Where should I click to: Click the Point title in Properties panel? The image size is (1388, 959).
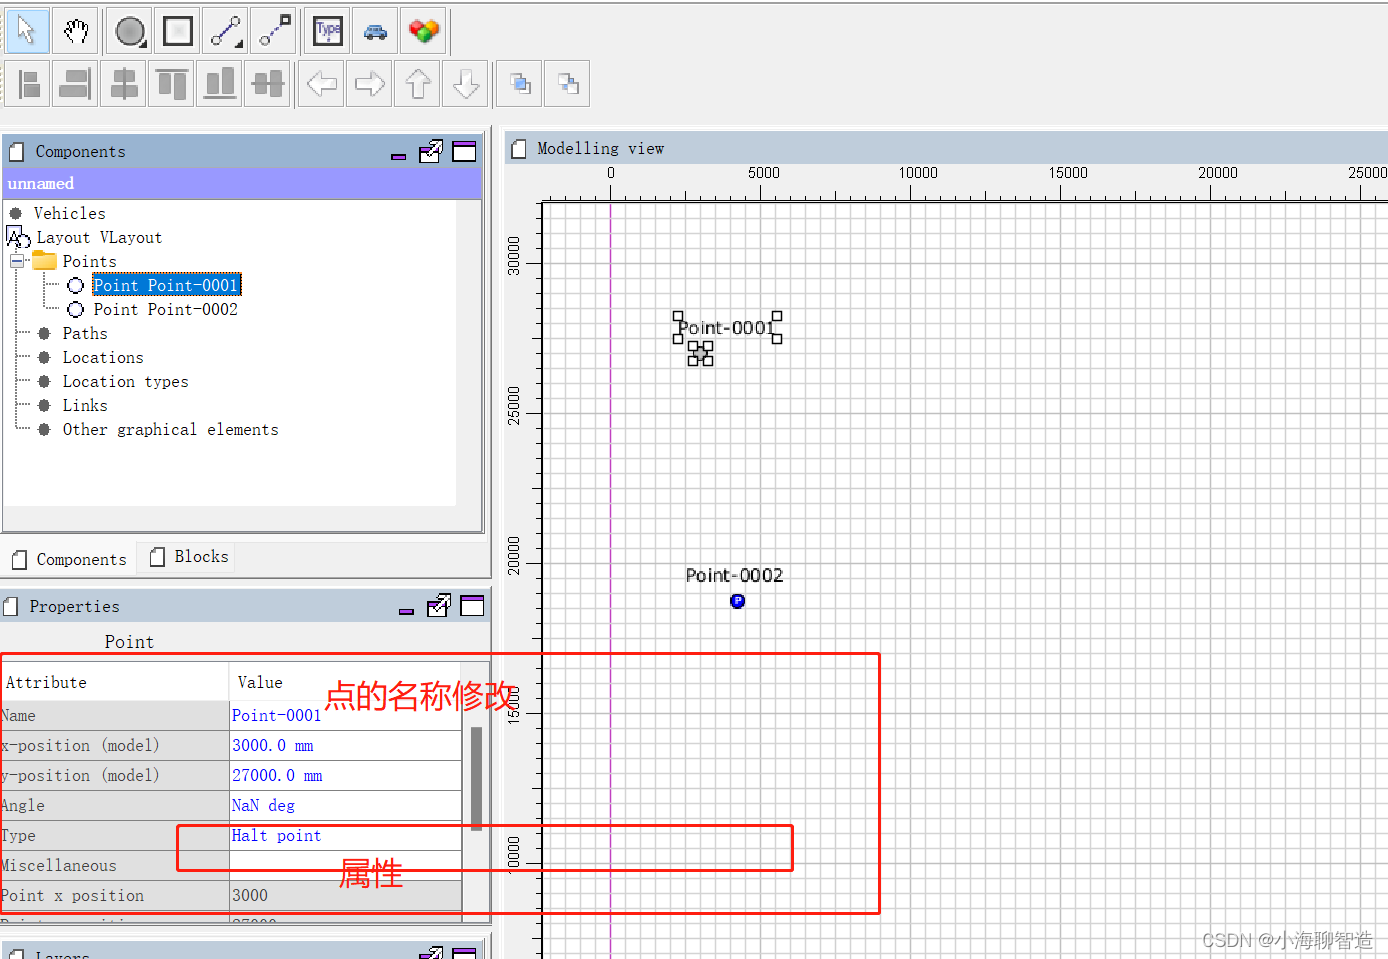[x=129, y=642]
